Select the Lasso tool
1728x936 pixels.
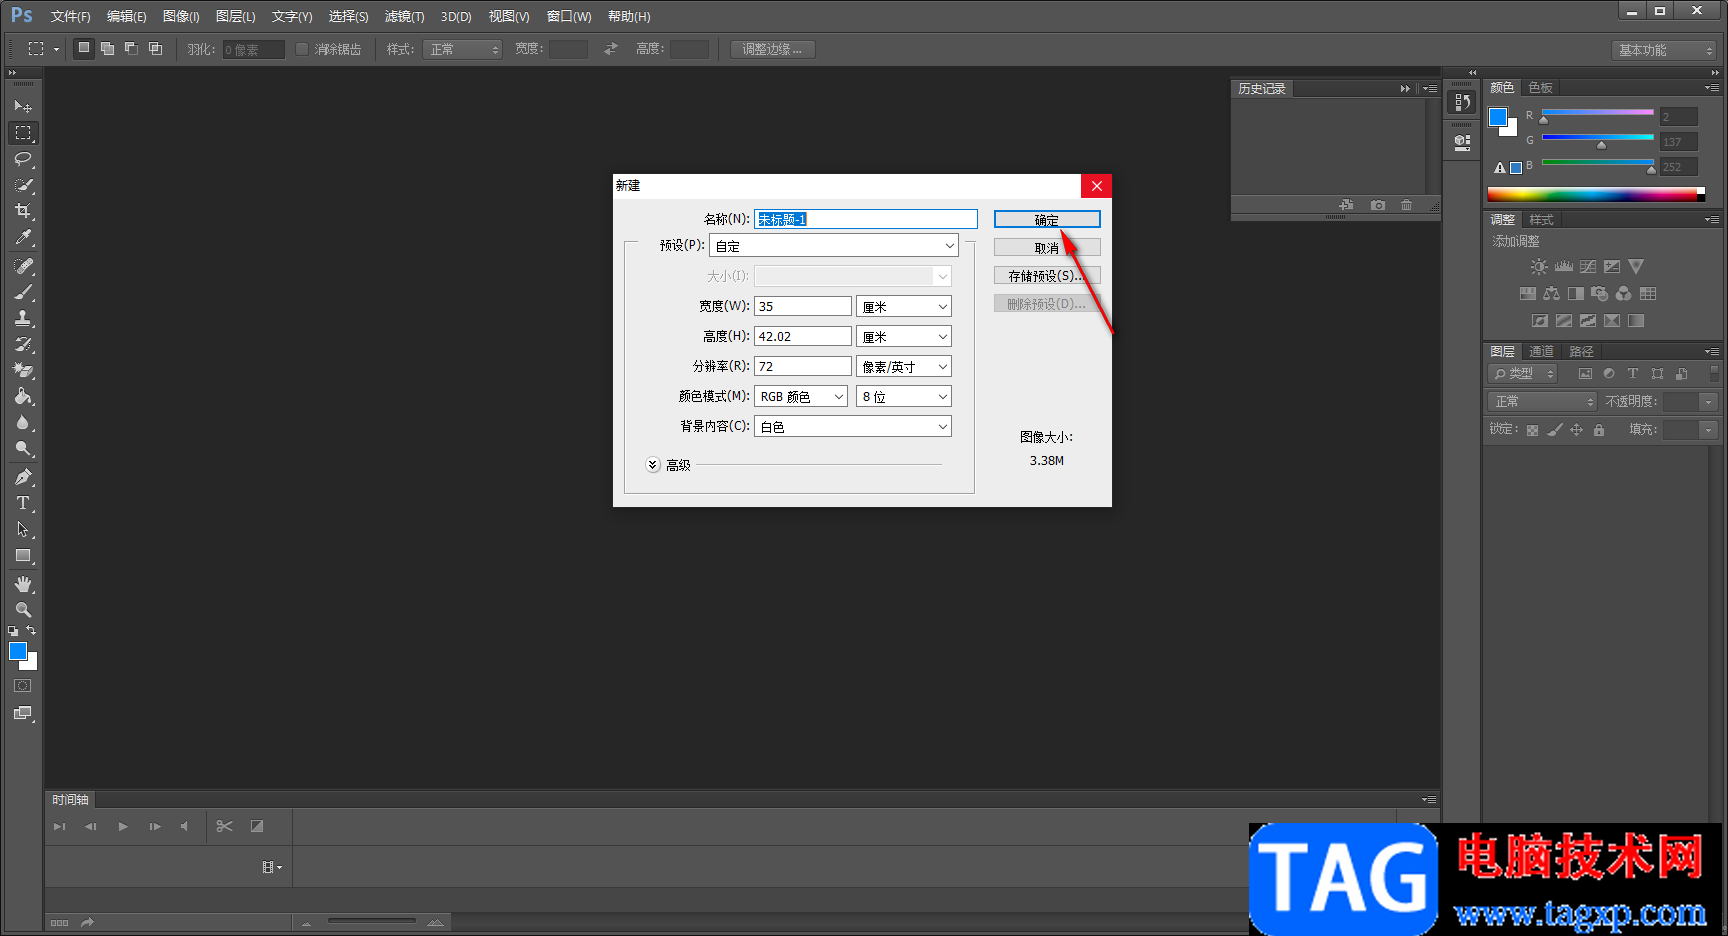(23, 159)
